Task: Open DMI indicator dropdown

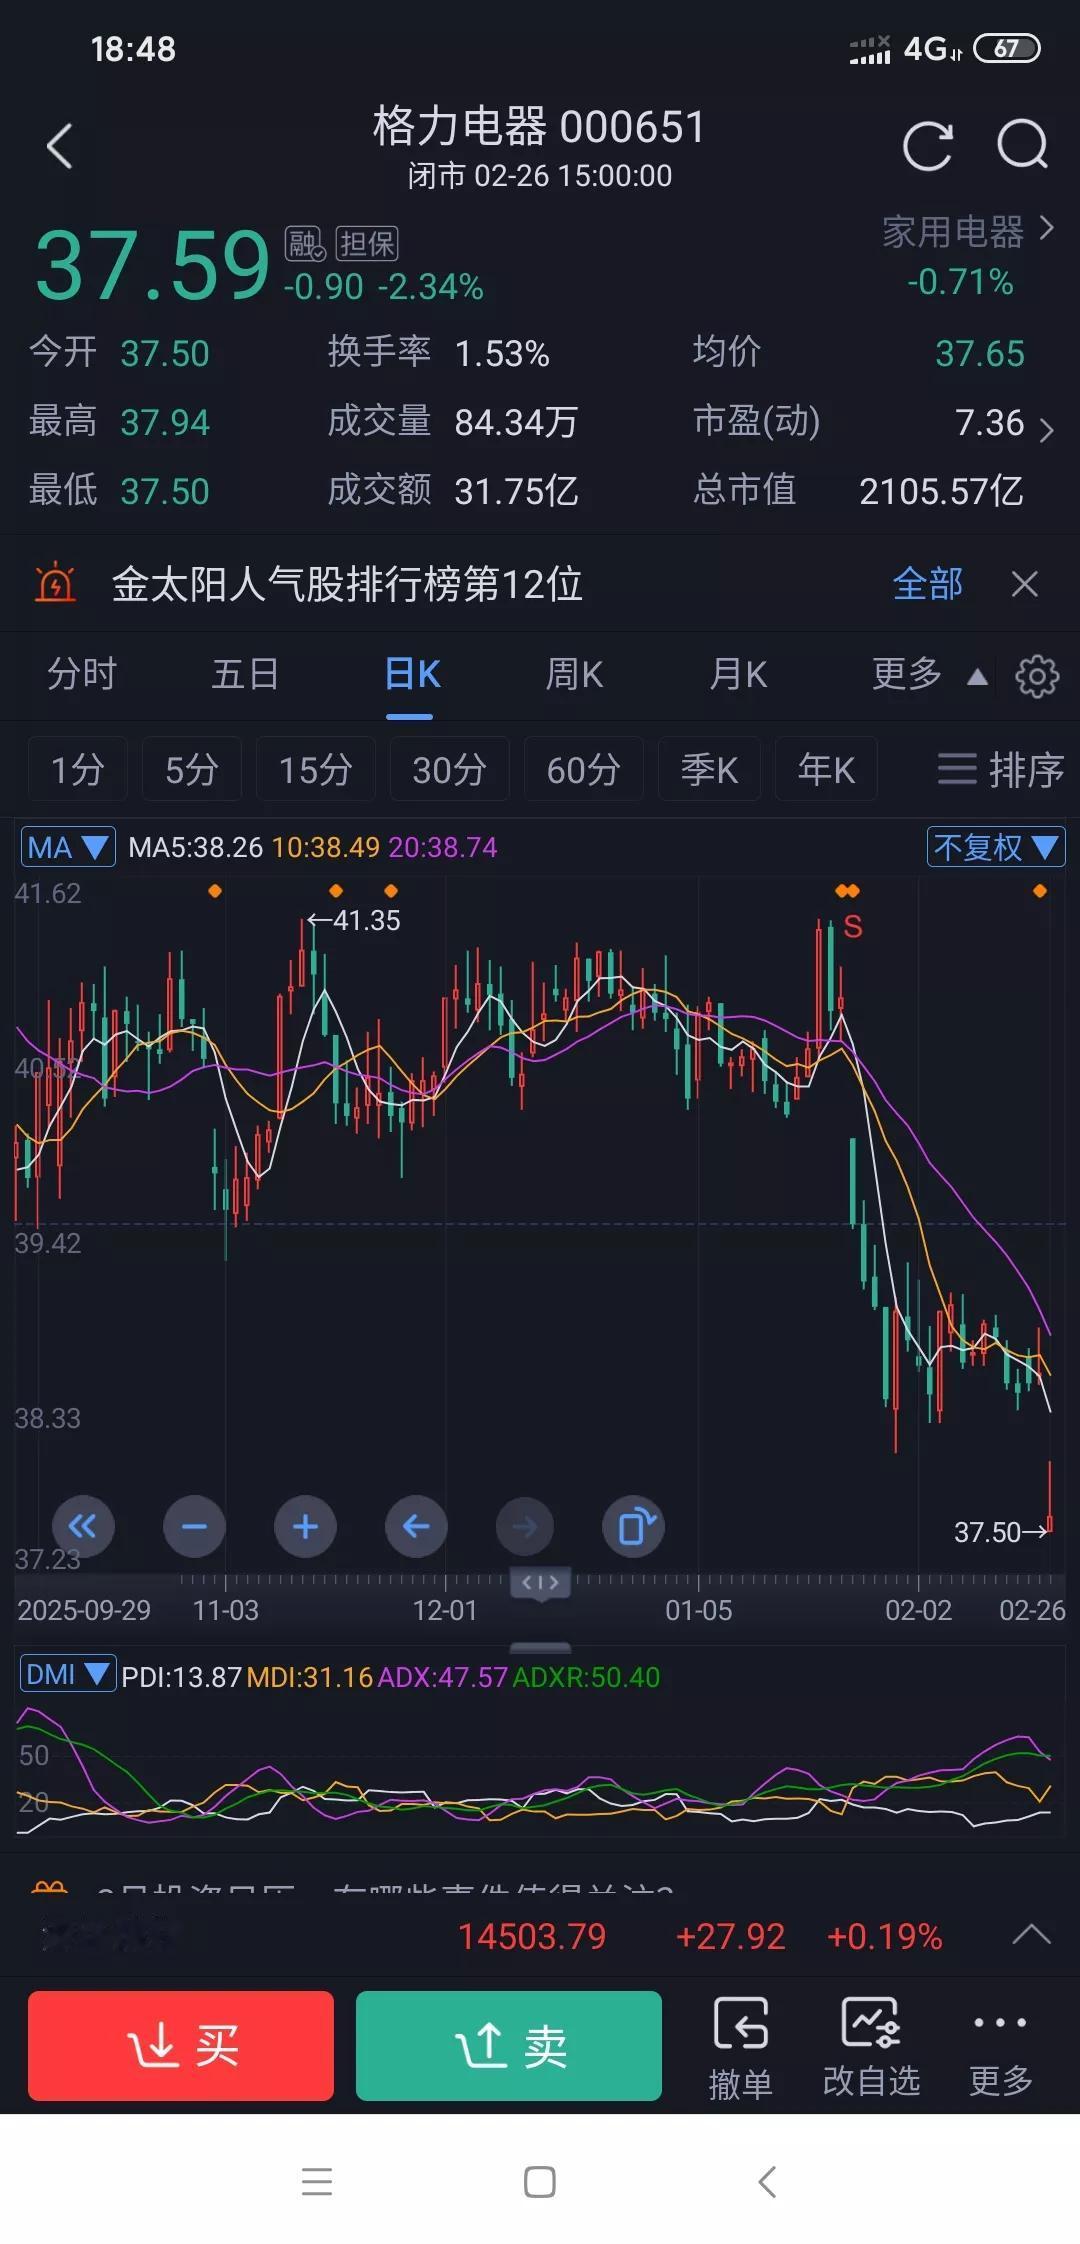Action: coord(68,1675)
